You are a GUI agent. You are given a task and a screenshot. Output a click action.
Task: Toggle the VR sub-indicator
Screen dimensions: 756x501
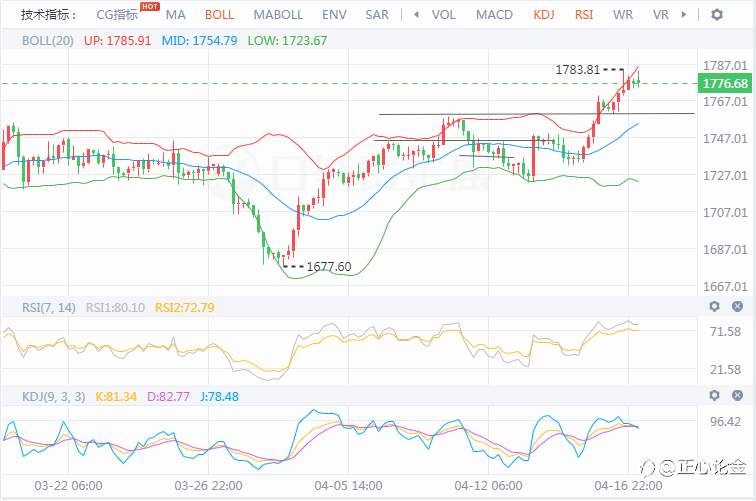661,15
